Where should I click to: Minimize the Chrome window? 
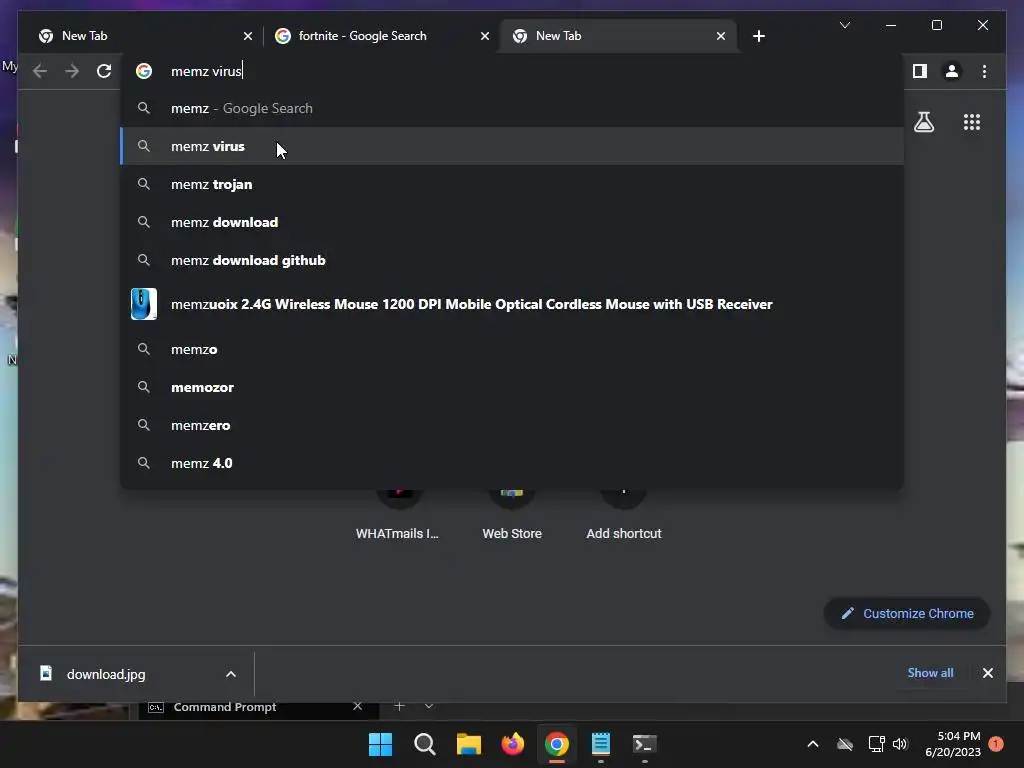pos(891,25)
